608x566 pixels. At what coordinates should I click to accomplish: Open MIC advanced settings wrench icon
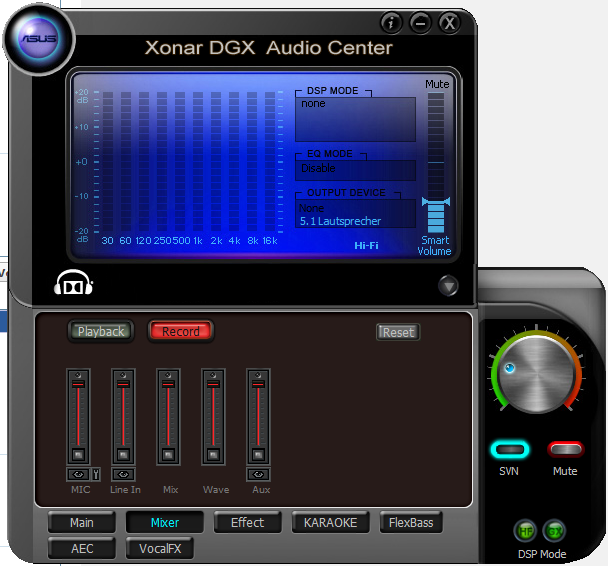coord(96,474)
